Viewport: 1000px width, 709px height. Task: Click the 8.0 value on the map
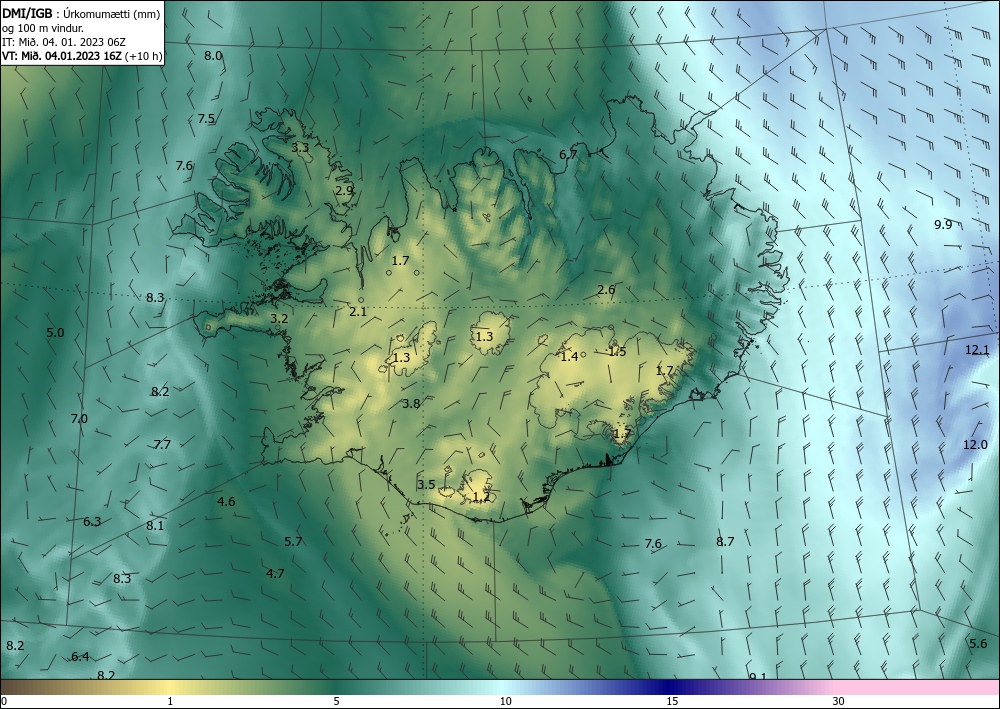click(x=213, y=55)
